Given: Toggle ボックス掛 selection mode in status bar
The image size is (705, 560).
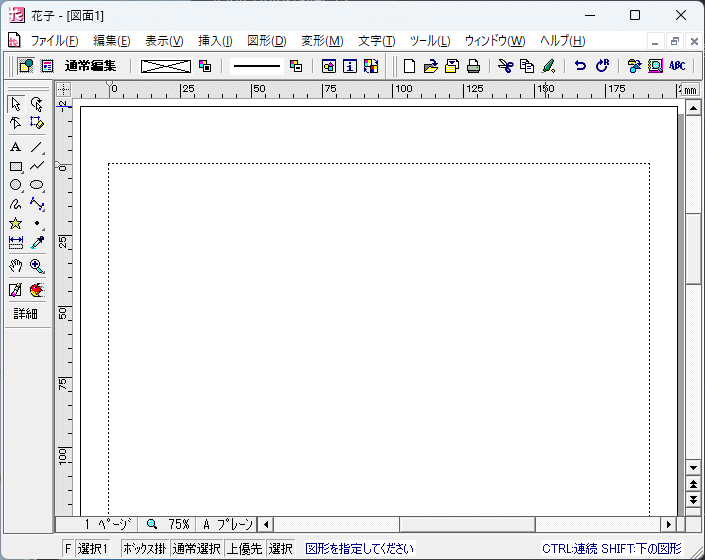Looking at the screenshot, I should click(144, 548).
